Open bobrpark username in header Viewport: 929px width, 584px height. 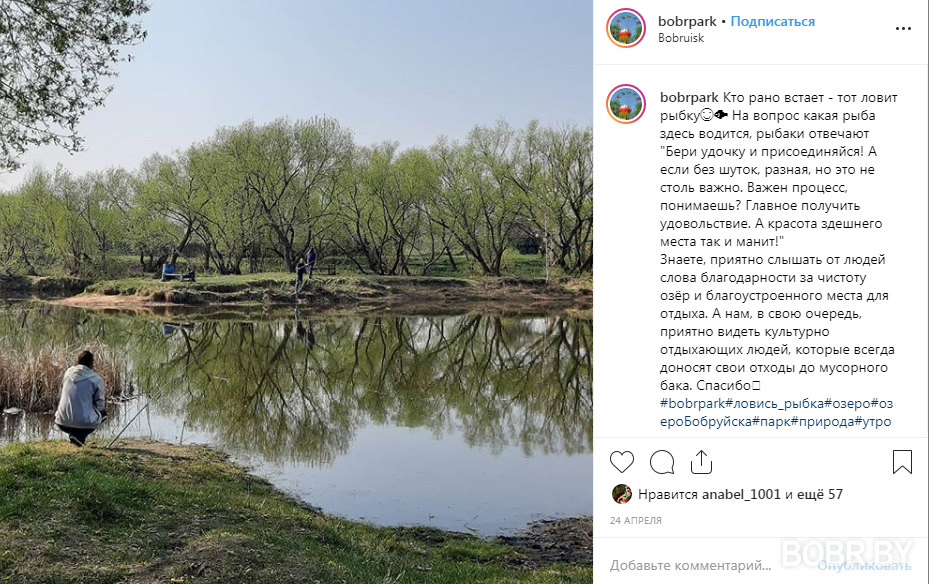pyautogui.click(x=687, y=21)
